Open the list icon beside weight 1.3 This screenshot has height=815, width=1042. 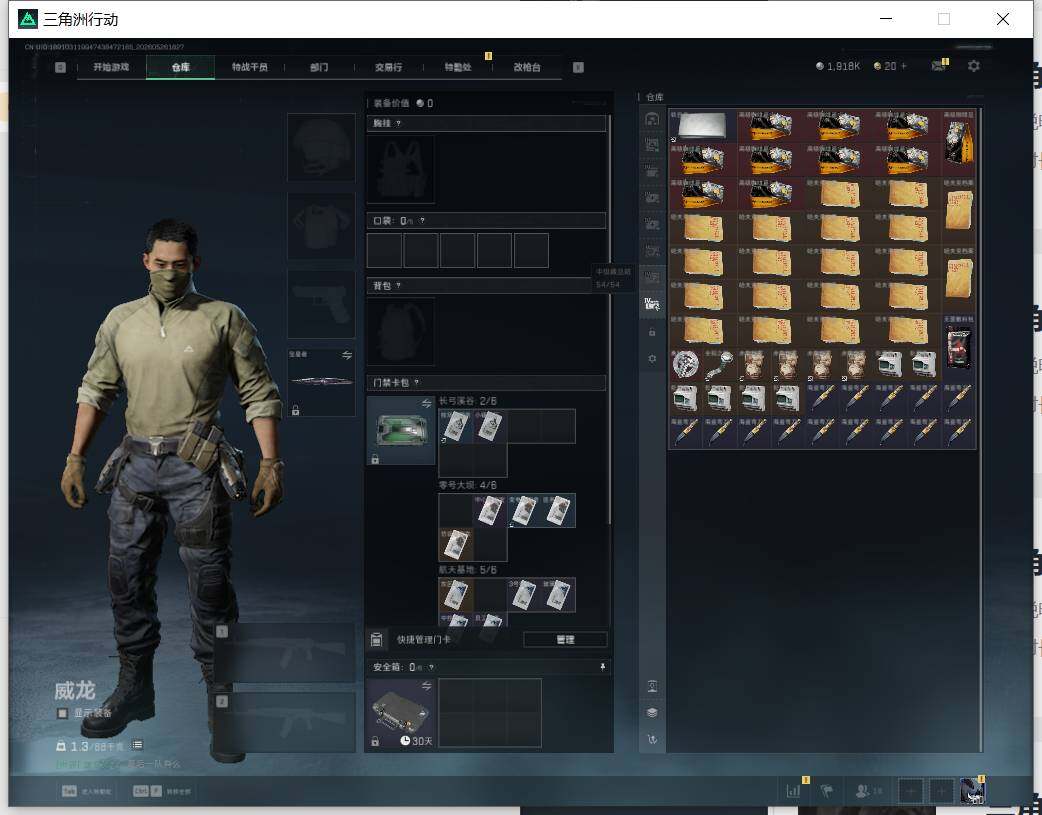pyautogui.click(x=137, y=745)
